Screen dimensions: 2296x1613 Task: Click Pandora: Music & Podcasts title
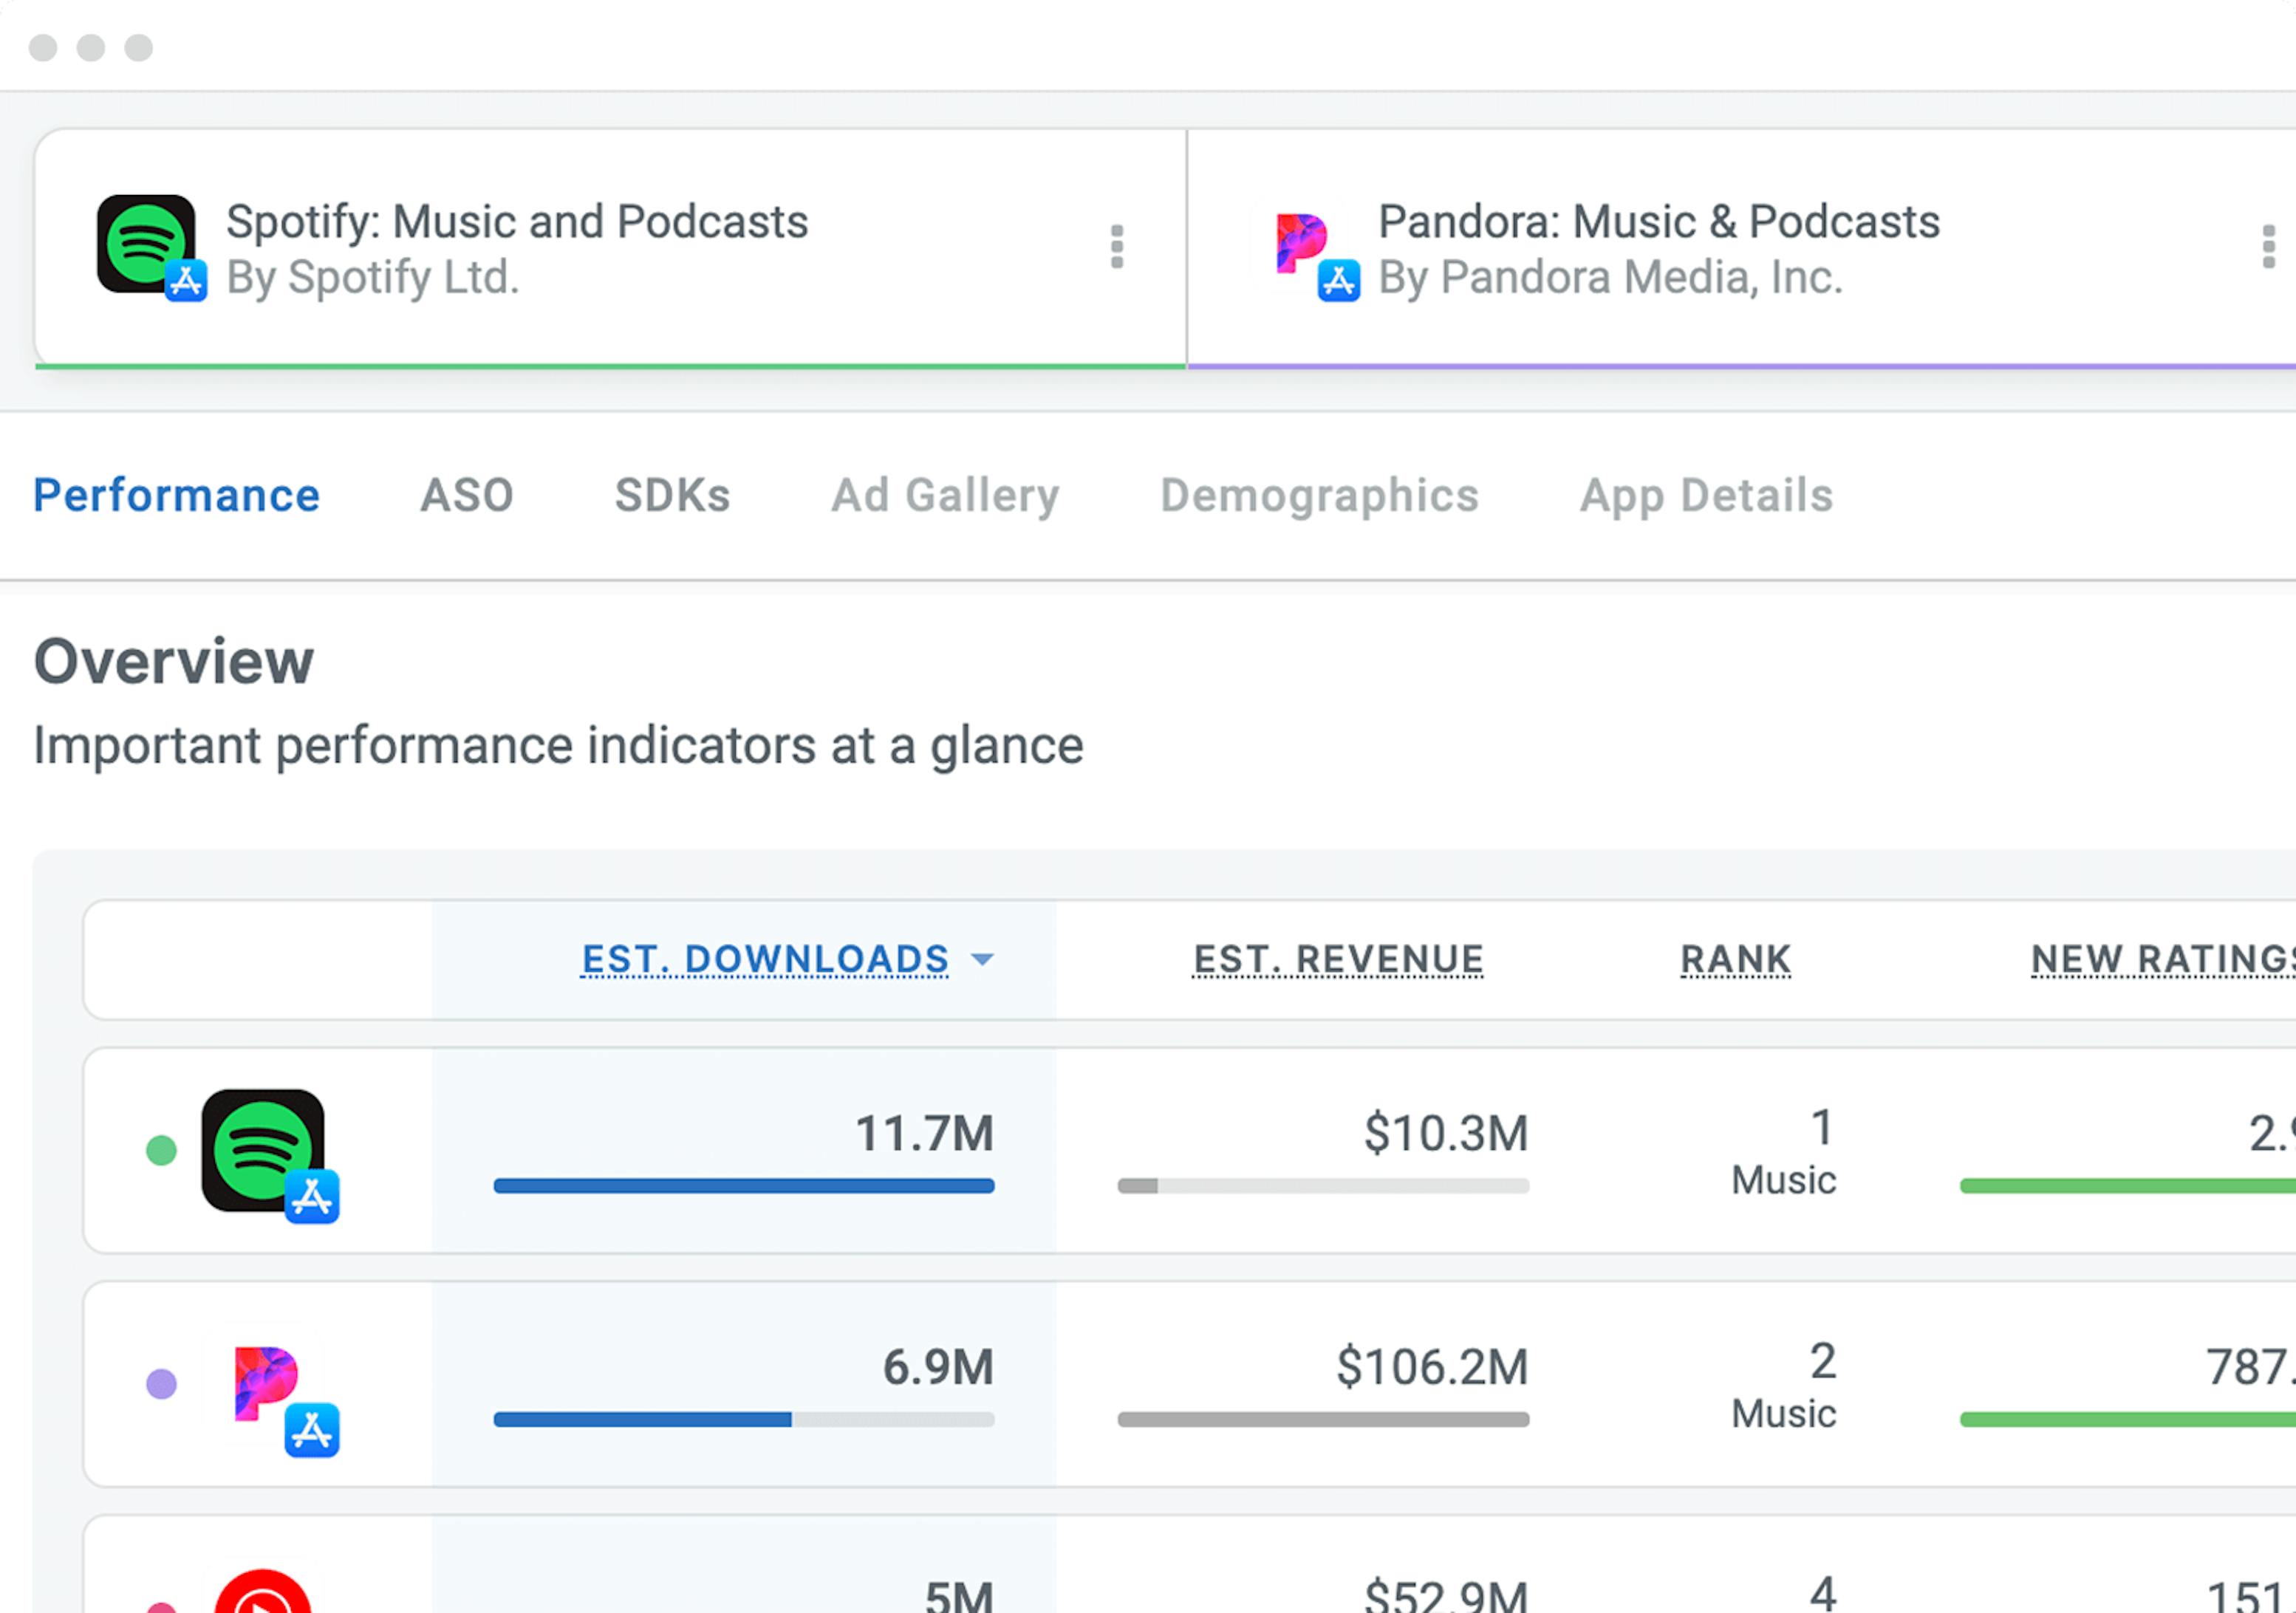(x=1659, y=222)
